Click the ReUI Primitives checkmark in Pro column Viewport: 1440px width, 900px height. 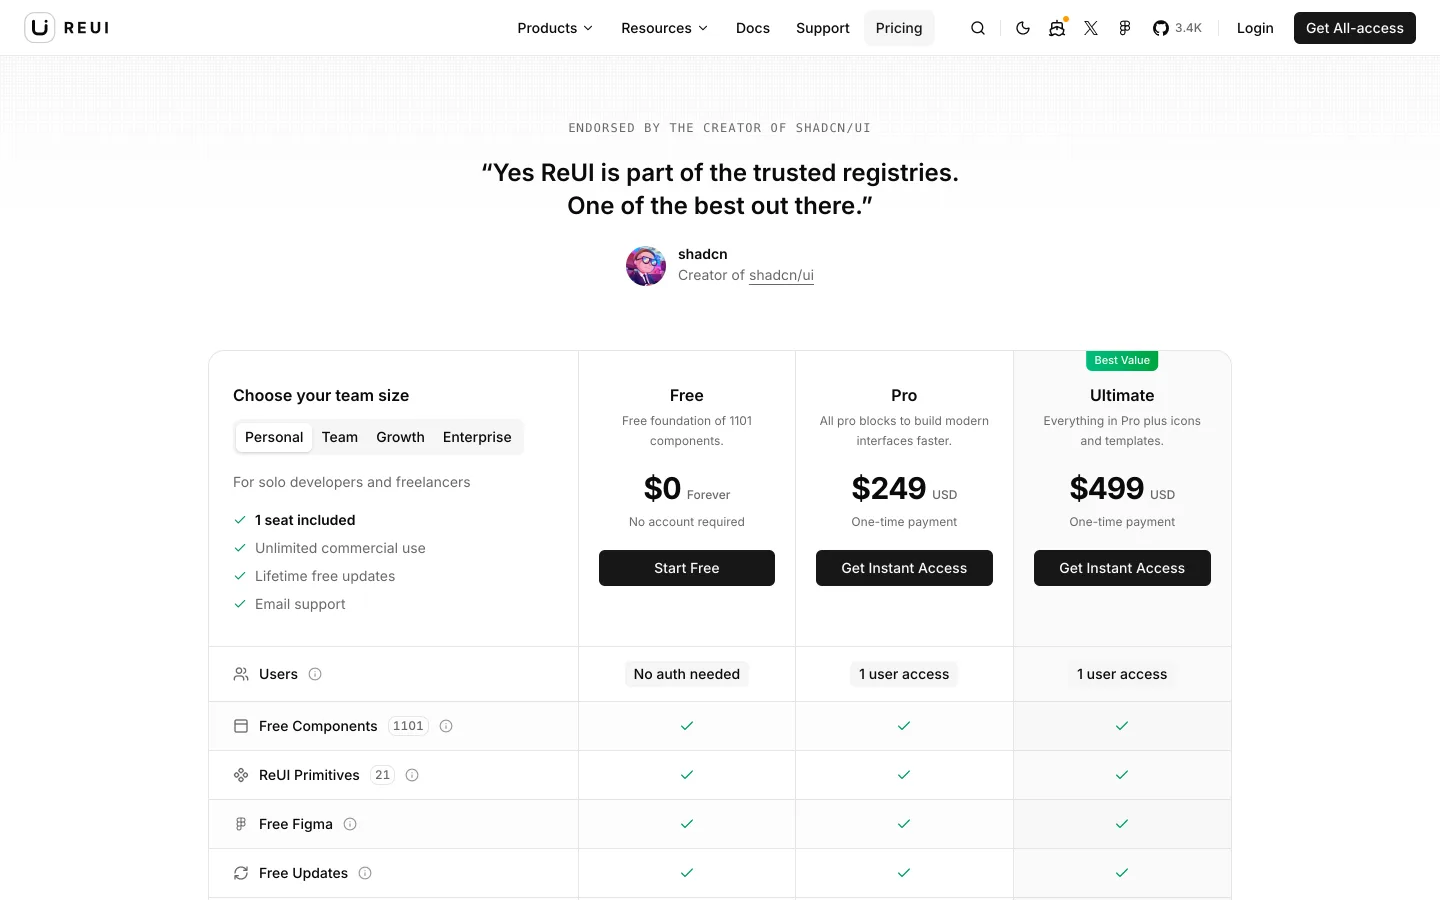(x=904, y=775)
